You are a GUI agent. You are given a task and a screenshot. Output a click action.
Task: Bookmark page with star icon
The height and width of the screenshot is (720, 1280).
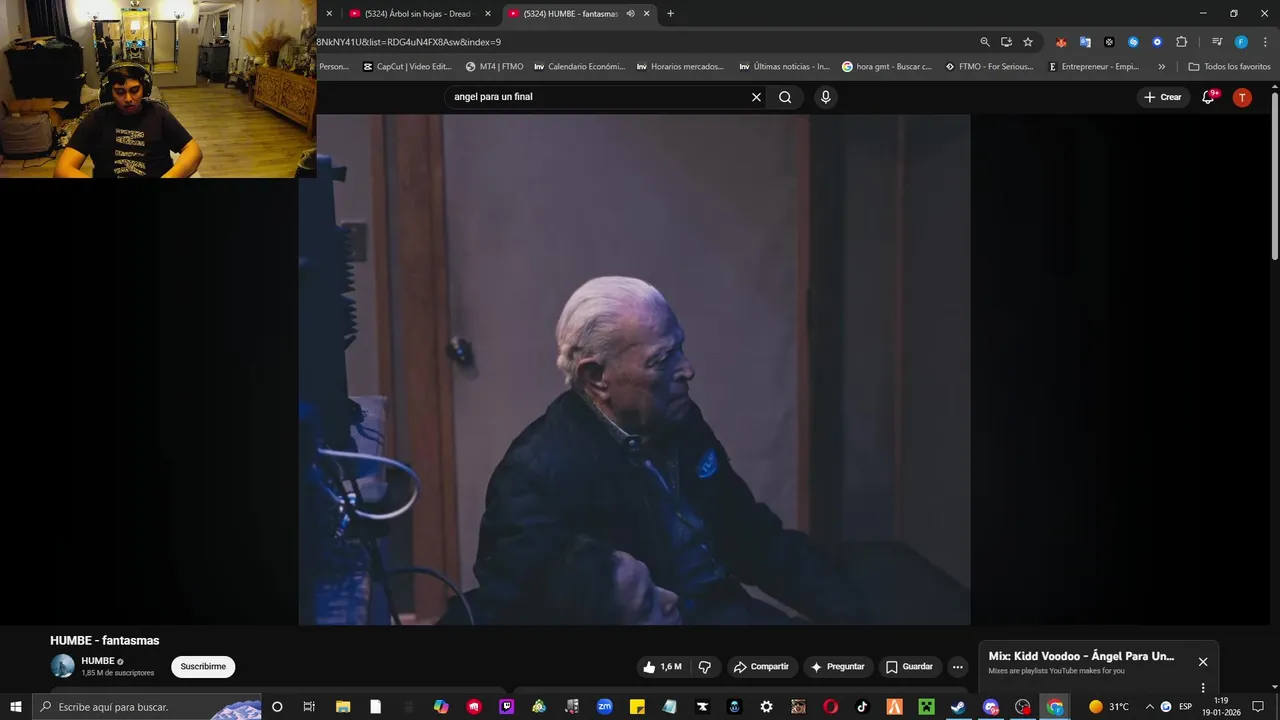pyautogui.click(x=1028, y=42)
